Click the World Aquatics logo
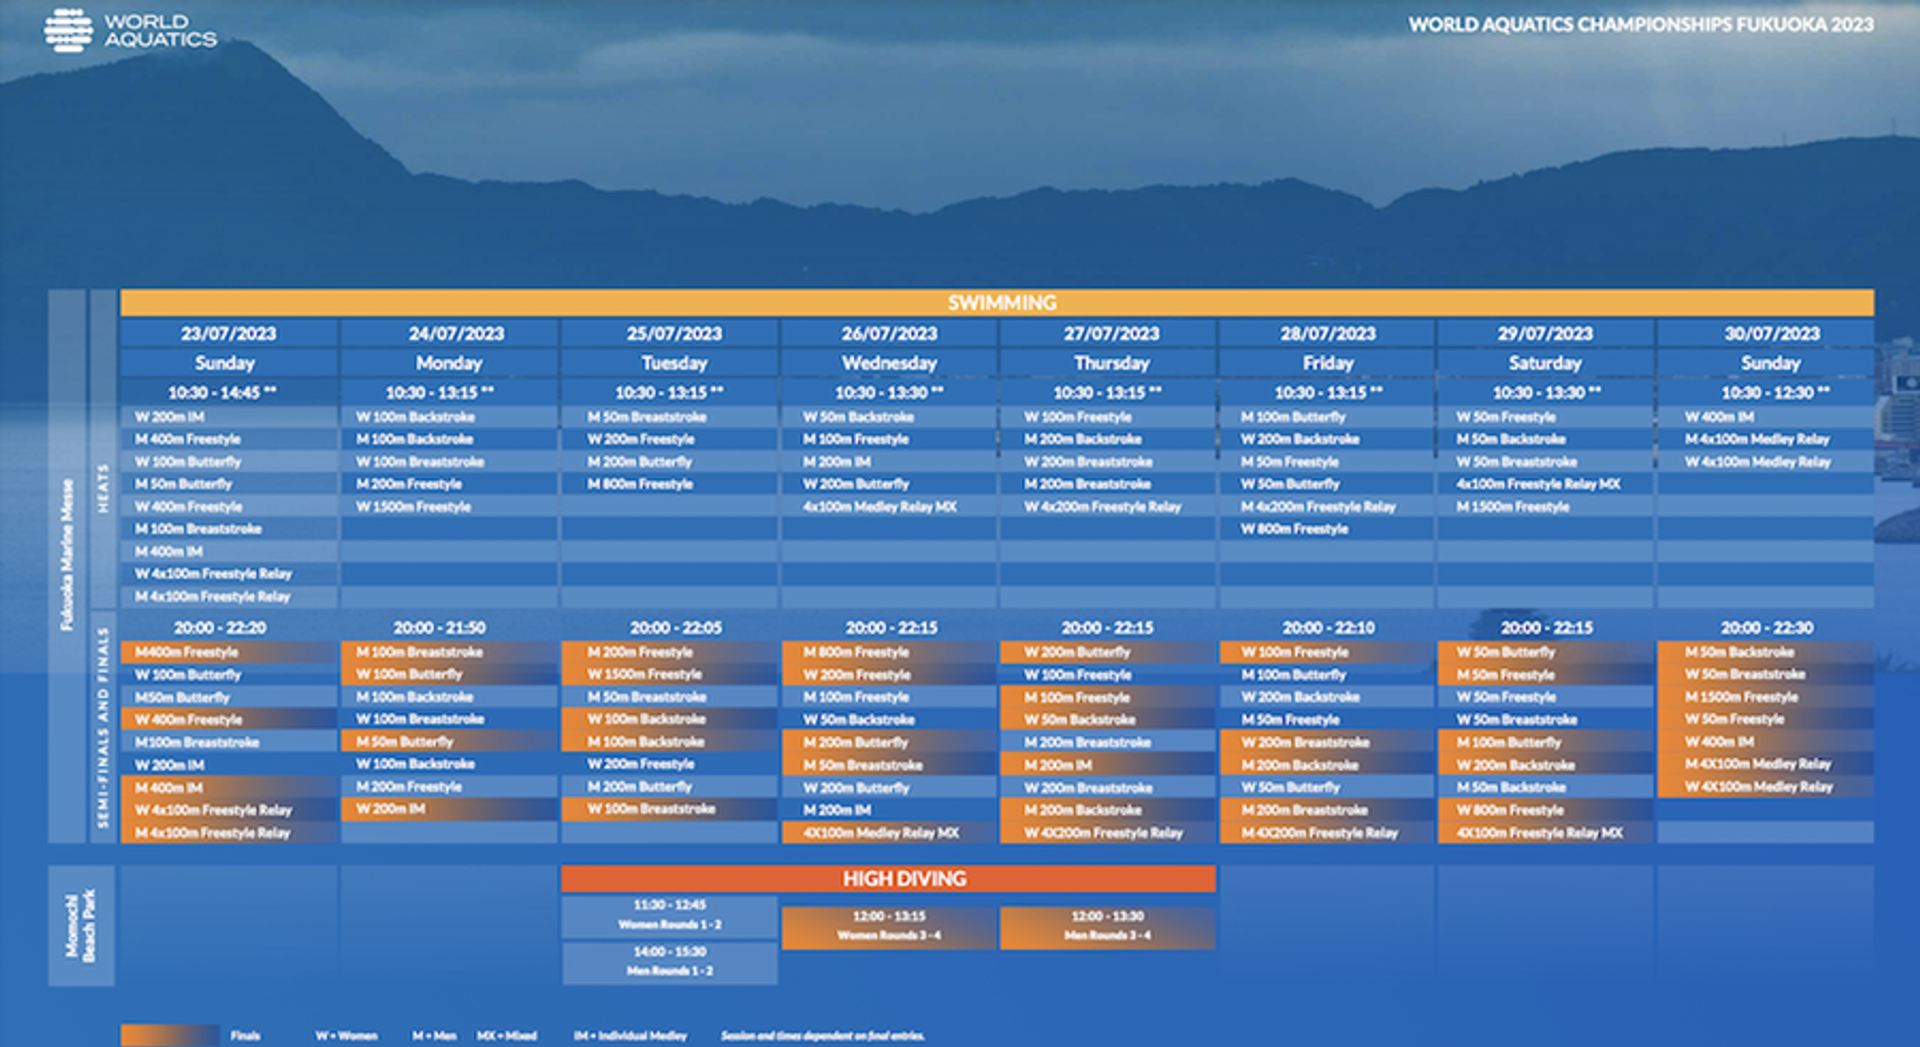The width and height of the screenshot is (1920, 1047). (130, 30)
